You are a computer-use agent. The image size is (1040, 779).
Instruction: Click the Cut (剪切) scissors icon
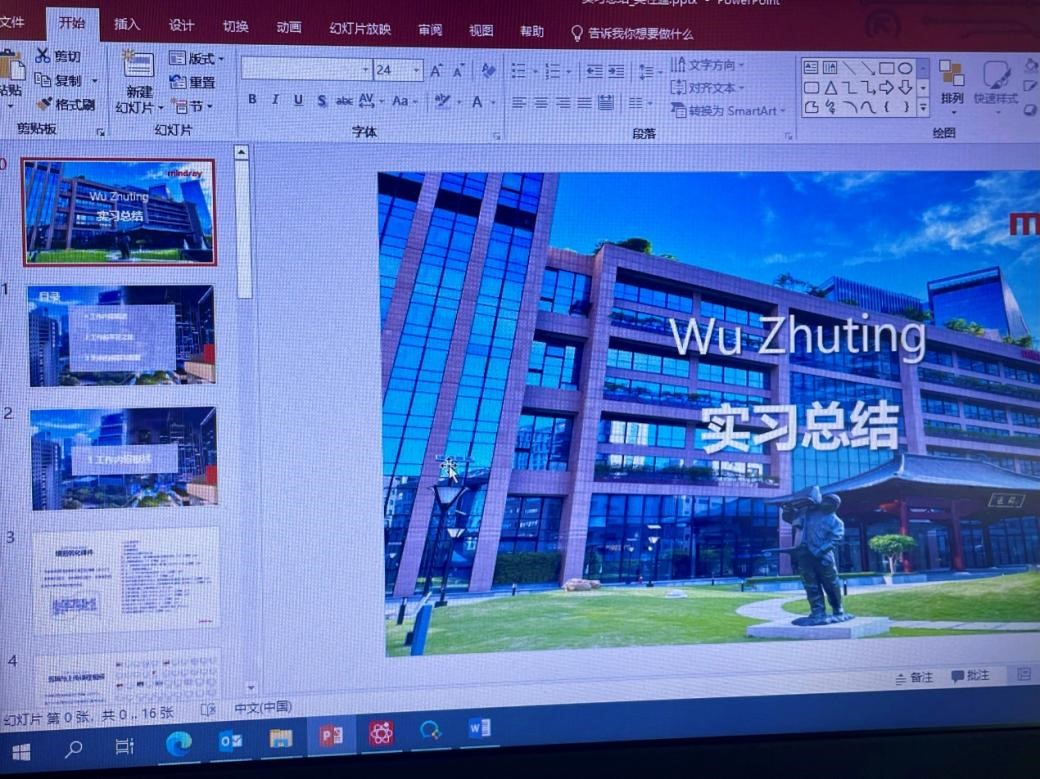pyautogui.click(x=44, y=56)
